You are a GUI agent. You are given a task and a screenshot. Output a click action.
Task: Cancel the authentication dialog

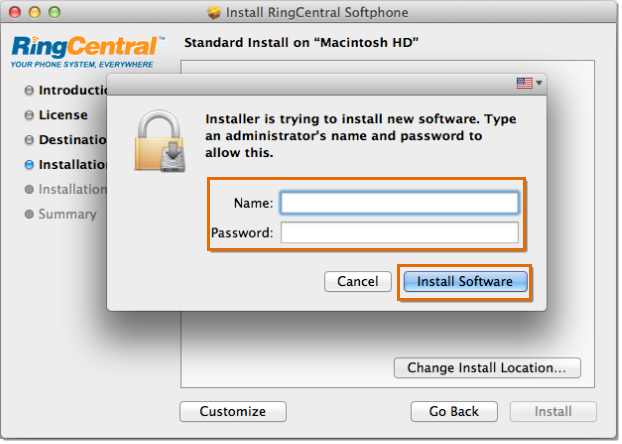(357, 282)
